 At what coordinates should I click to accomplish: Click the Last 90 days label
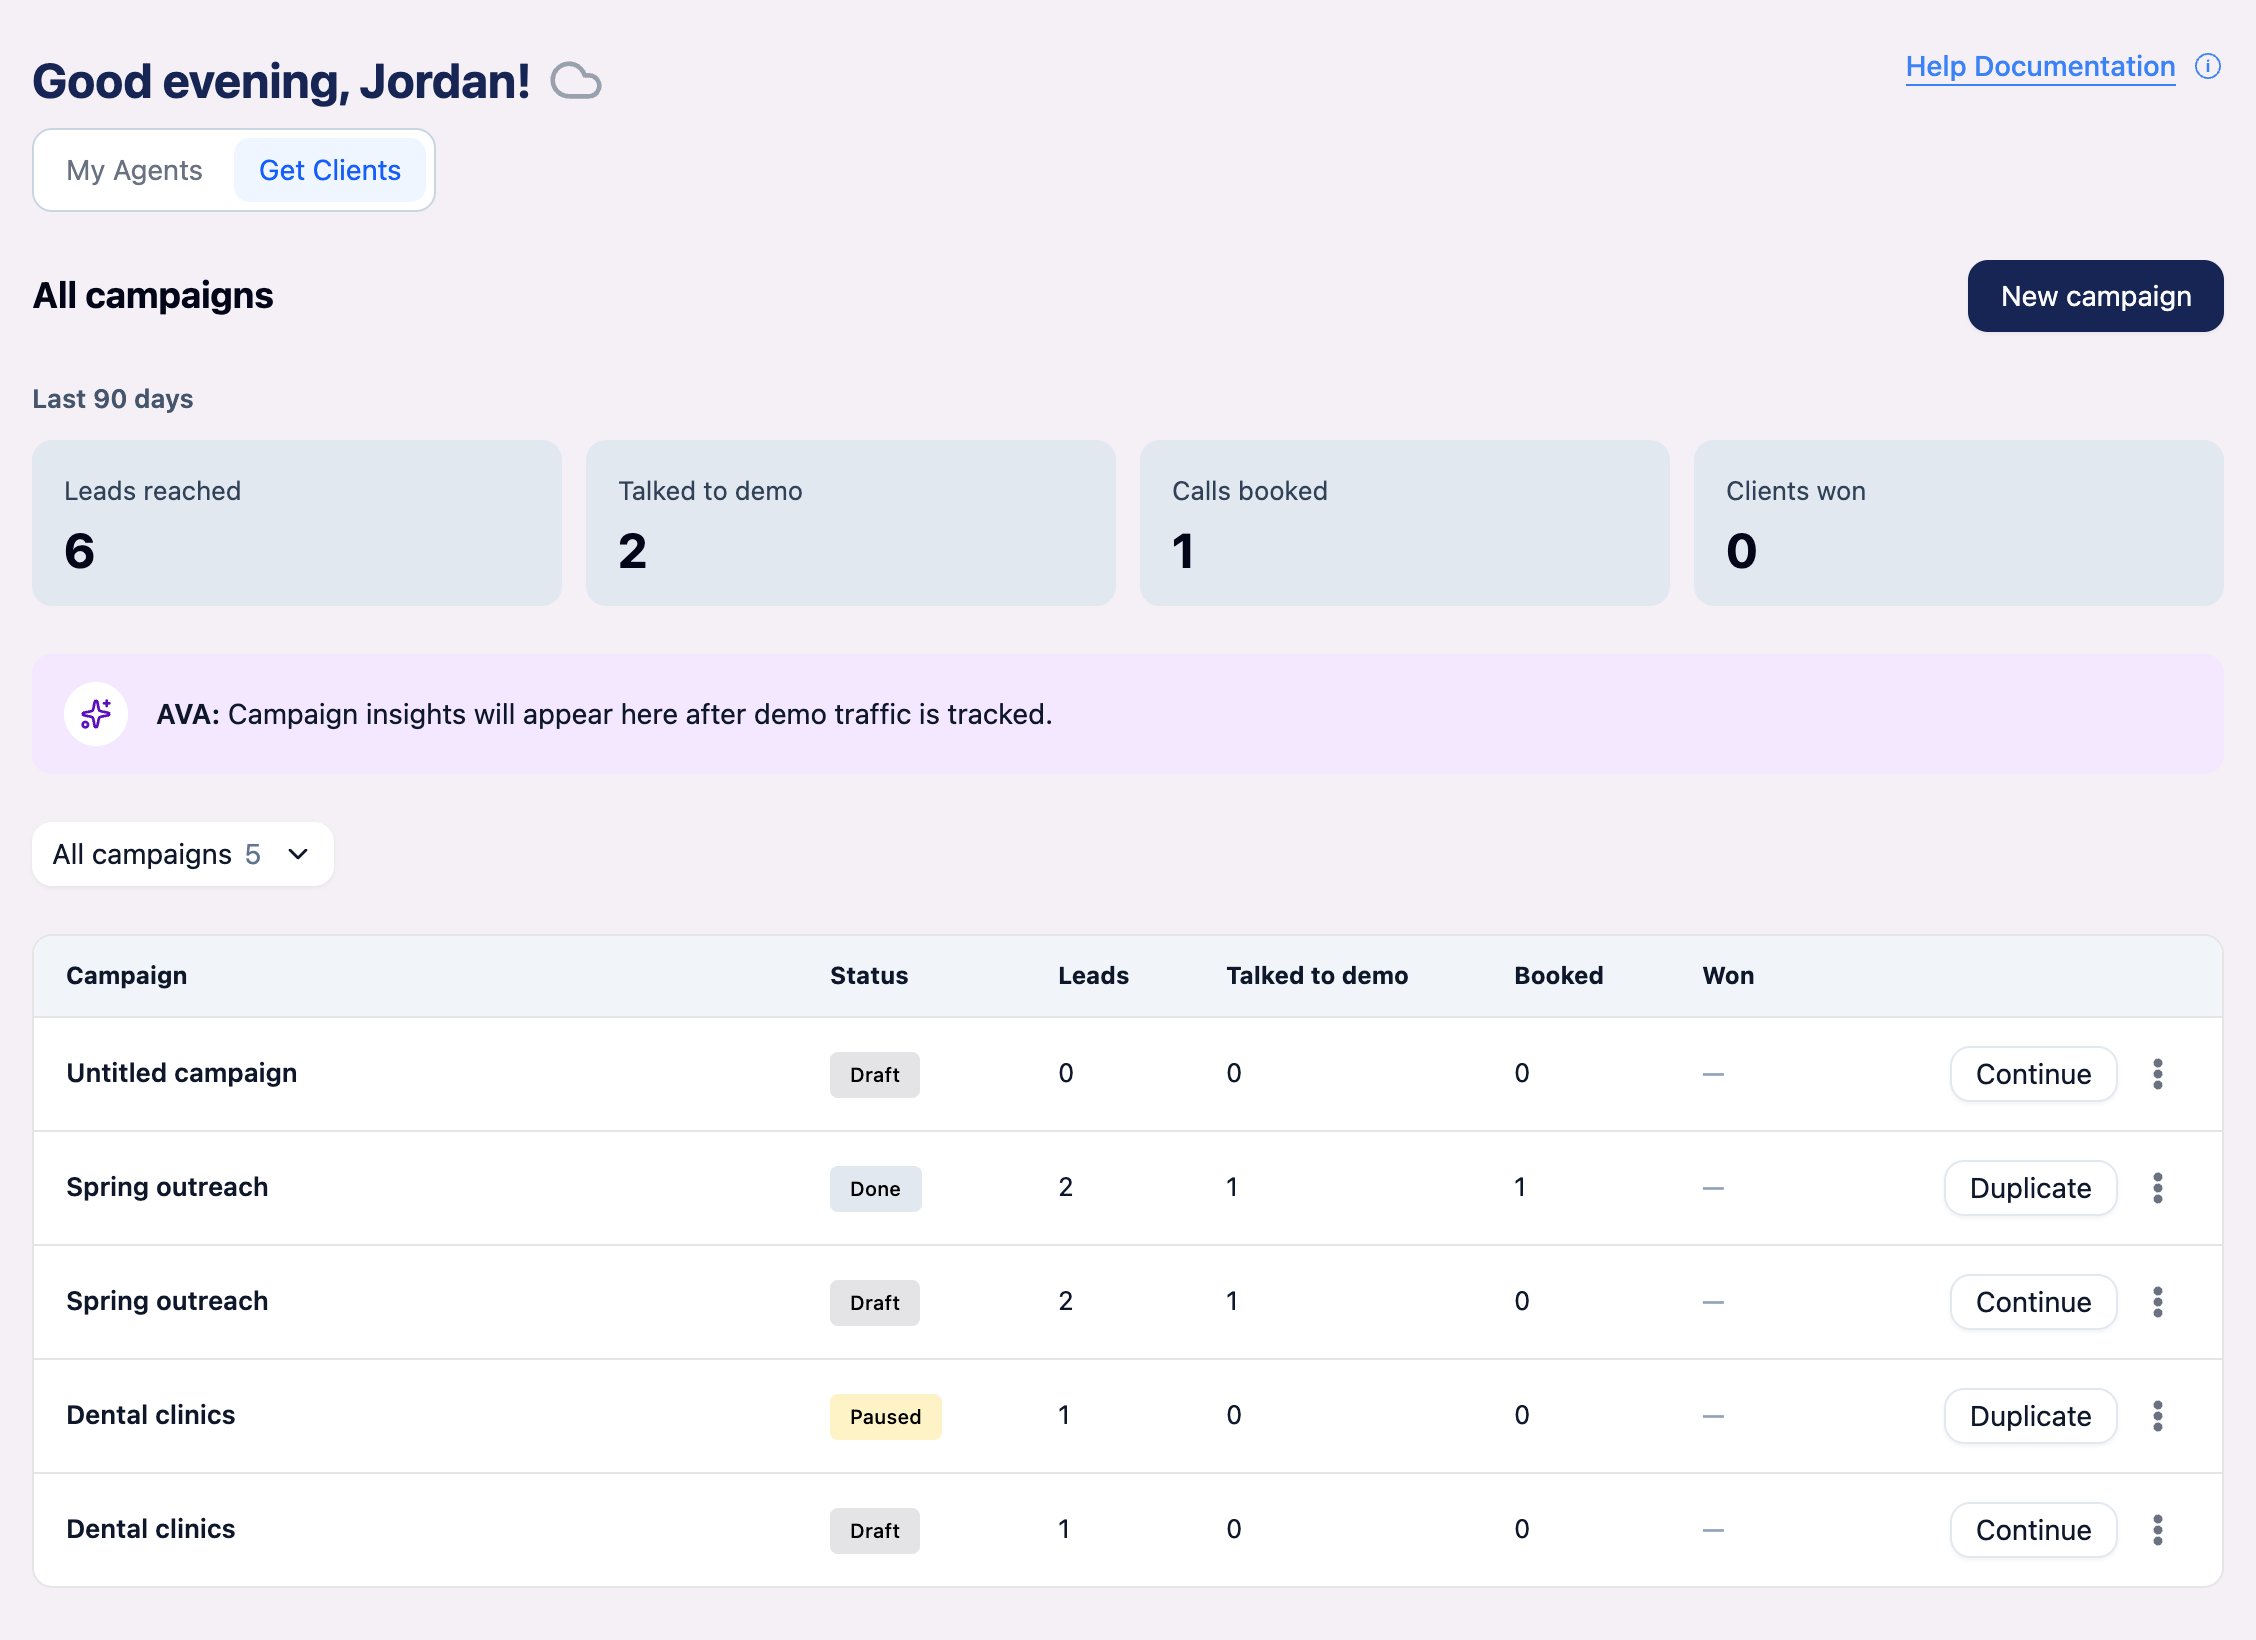pyautogui.click(x=113, y=399)
